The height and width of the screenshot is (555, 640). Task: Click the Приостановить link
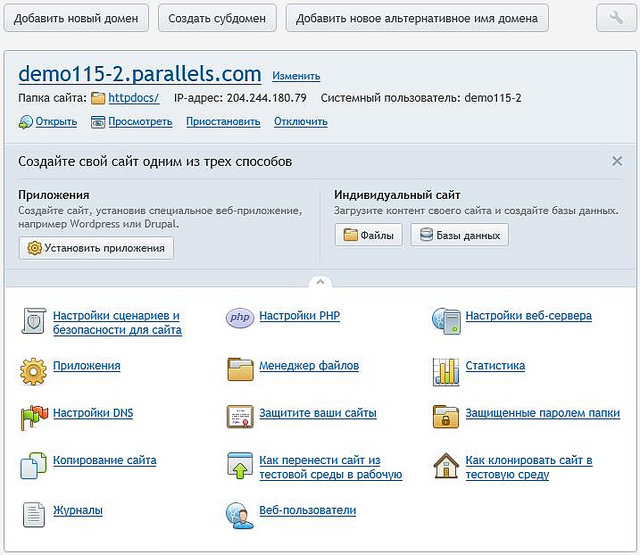coord(223,122)
